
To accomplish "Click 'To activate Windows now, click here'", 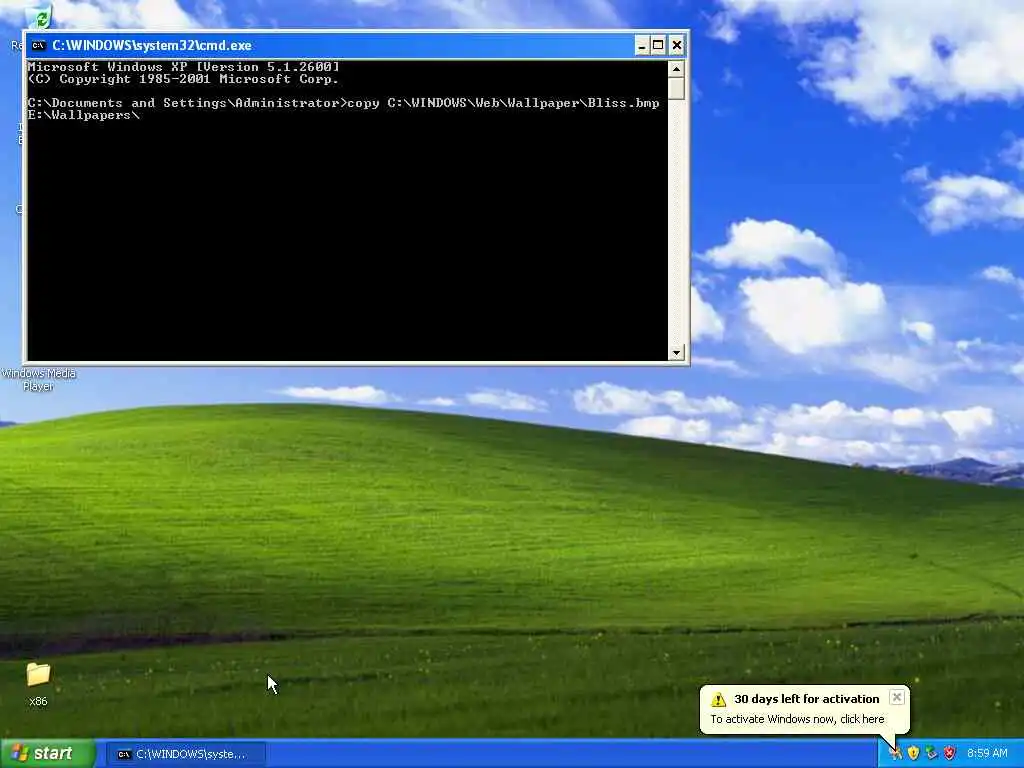I will coord(797,719).
